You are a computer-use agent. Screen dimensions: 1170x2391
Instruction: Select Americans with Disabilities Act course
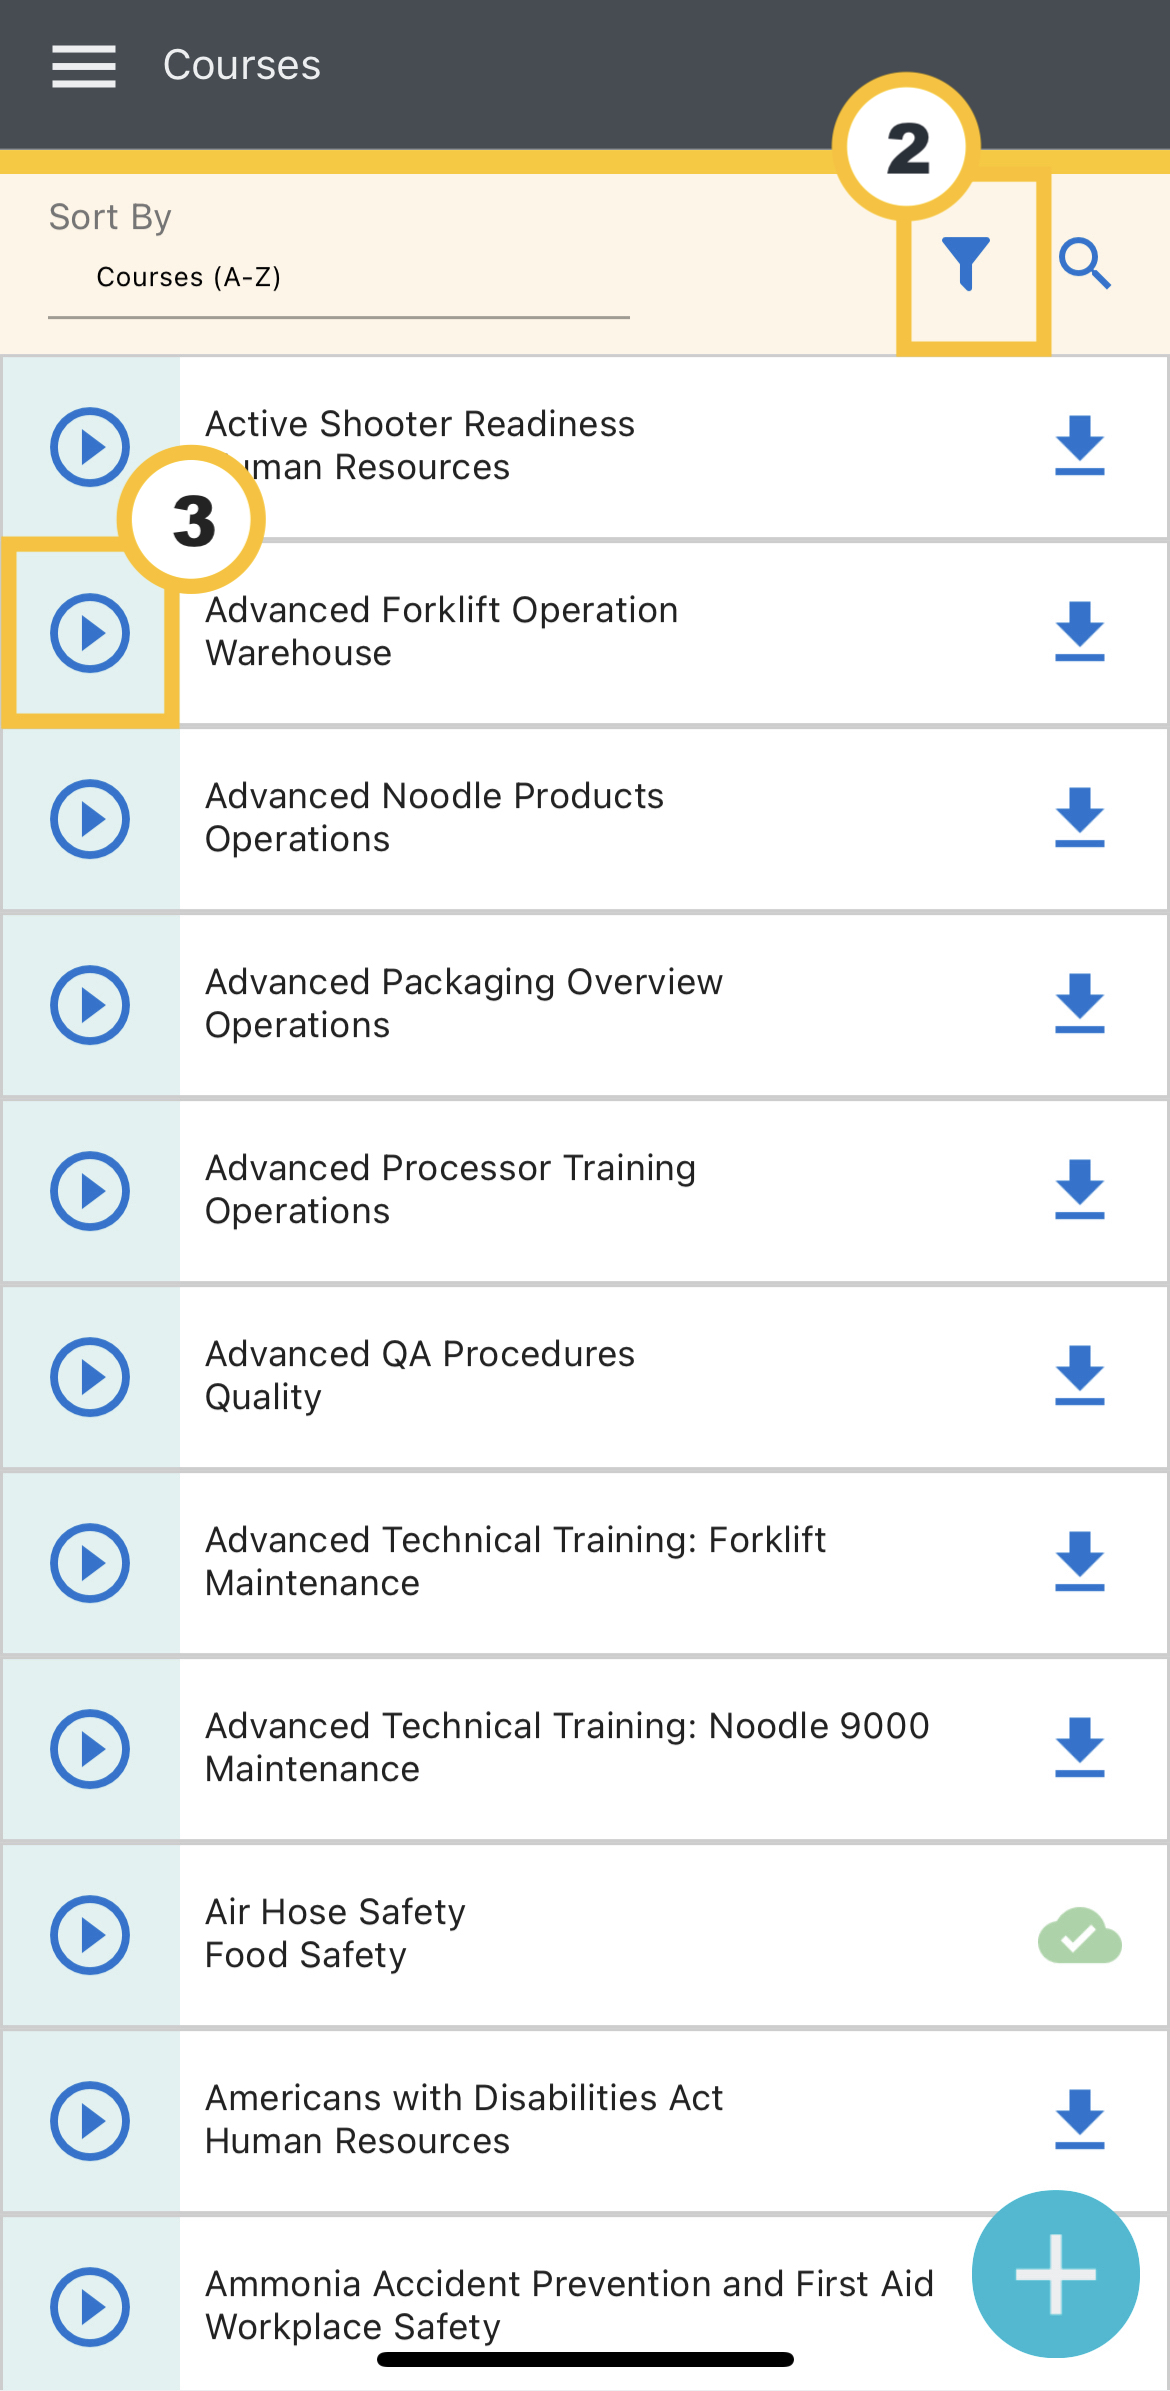click(x=585, y=2121)
